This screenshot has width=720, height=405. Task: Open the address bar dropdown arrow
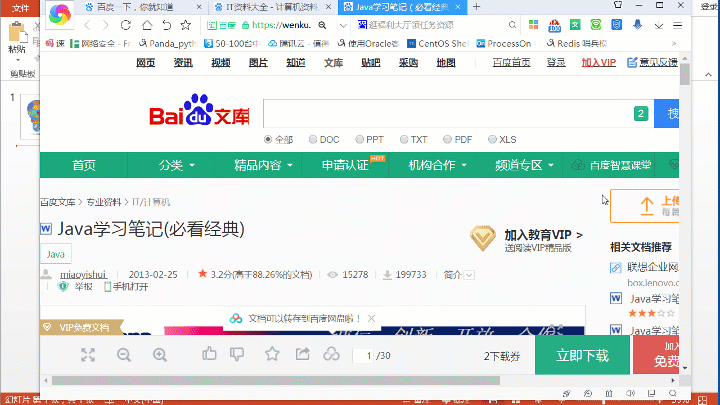tap(343, 25)
